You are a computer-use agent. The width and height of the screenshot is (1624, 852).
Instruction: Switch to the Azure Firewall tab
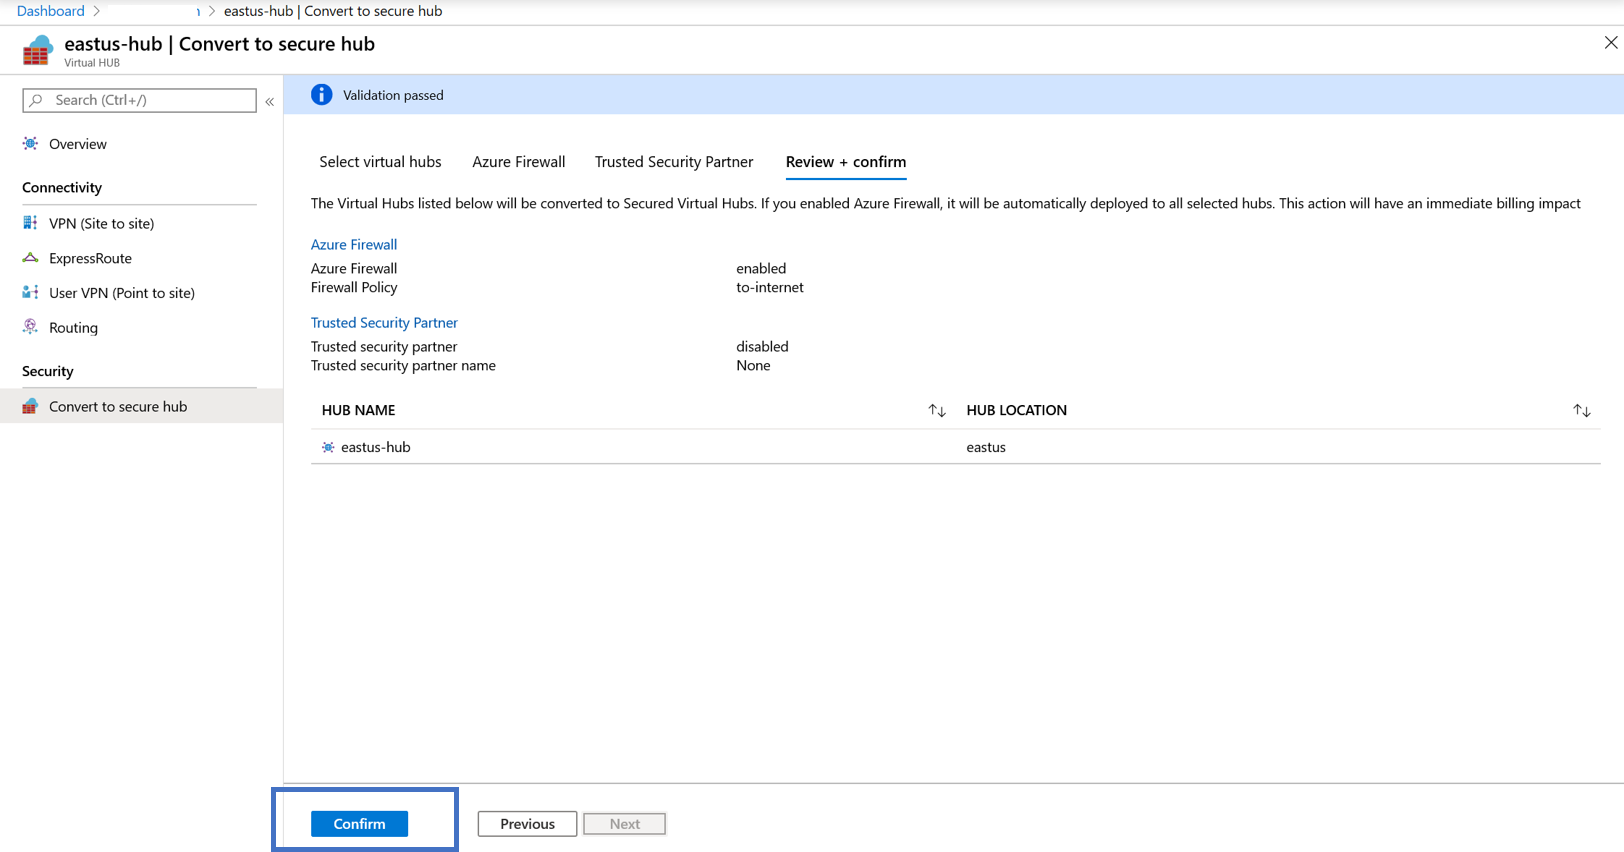click(519, 162)
